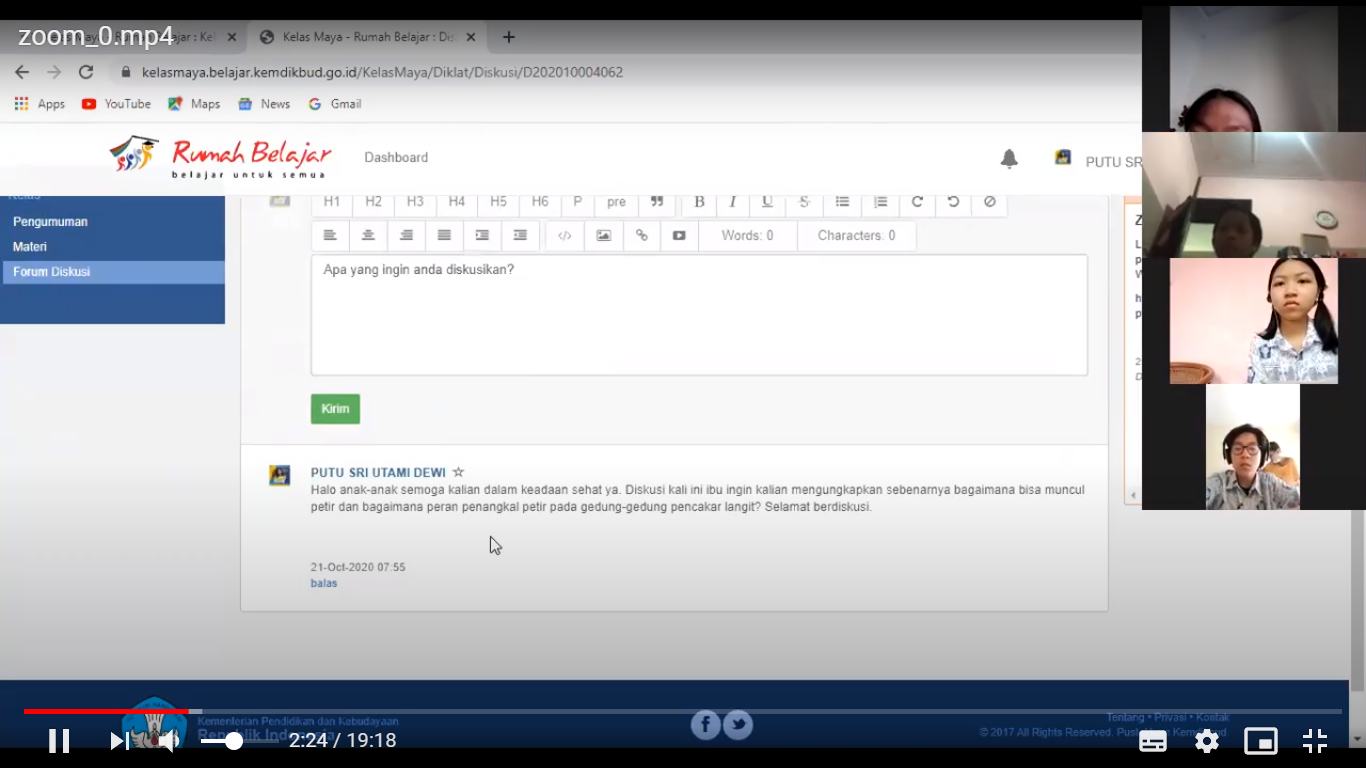Click into the discussion text area
1366x768 pixels.
pos(699,315)
